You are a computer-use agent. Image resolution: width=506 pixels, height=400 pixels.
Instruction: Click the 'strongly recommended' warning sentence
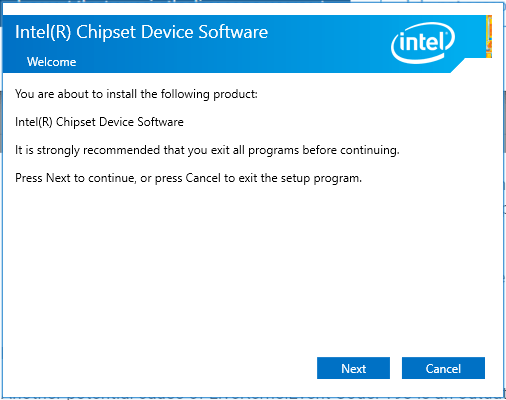click(207, 150)
